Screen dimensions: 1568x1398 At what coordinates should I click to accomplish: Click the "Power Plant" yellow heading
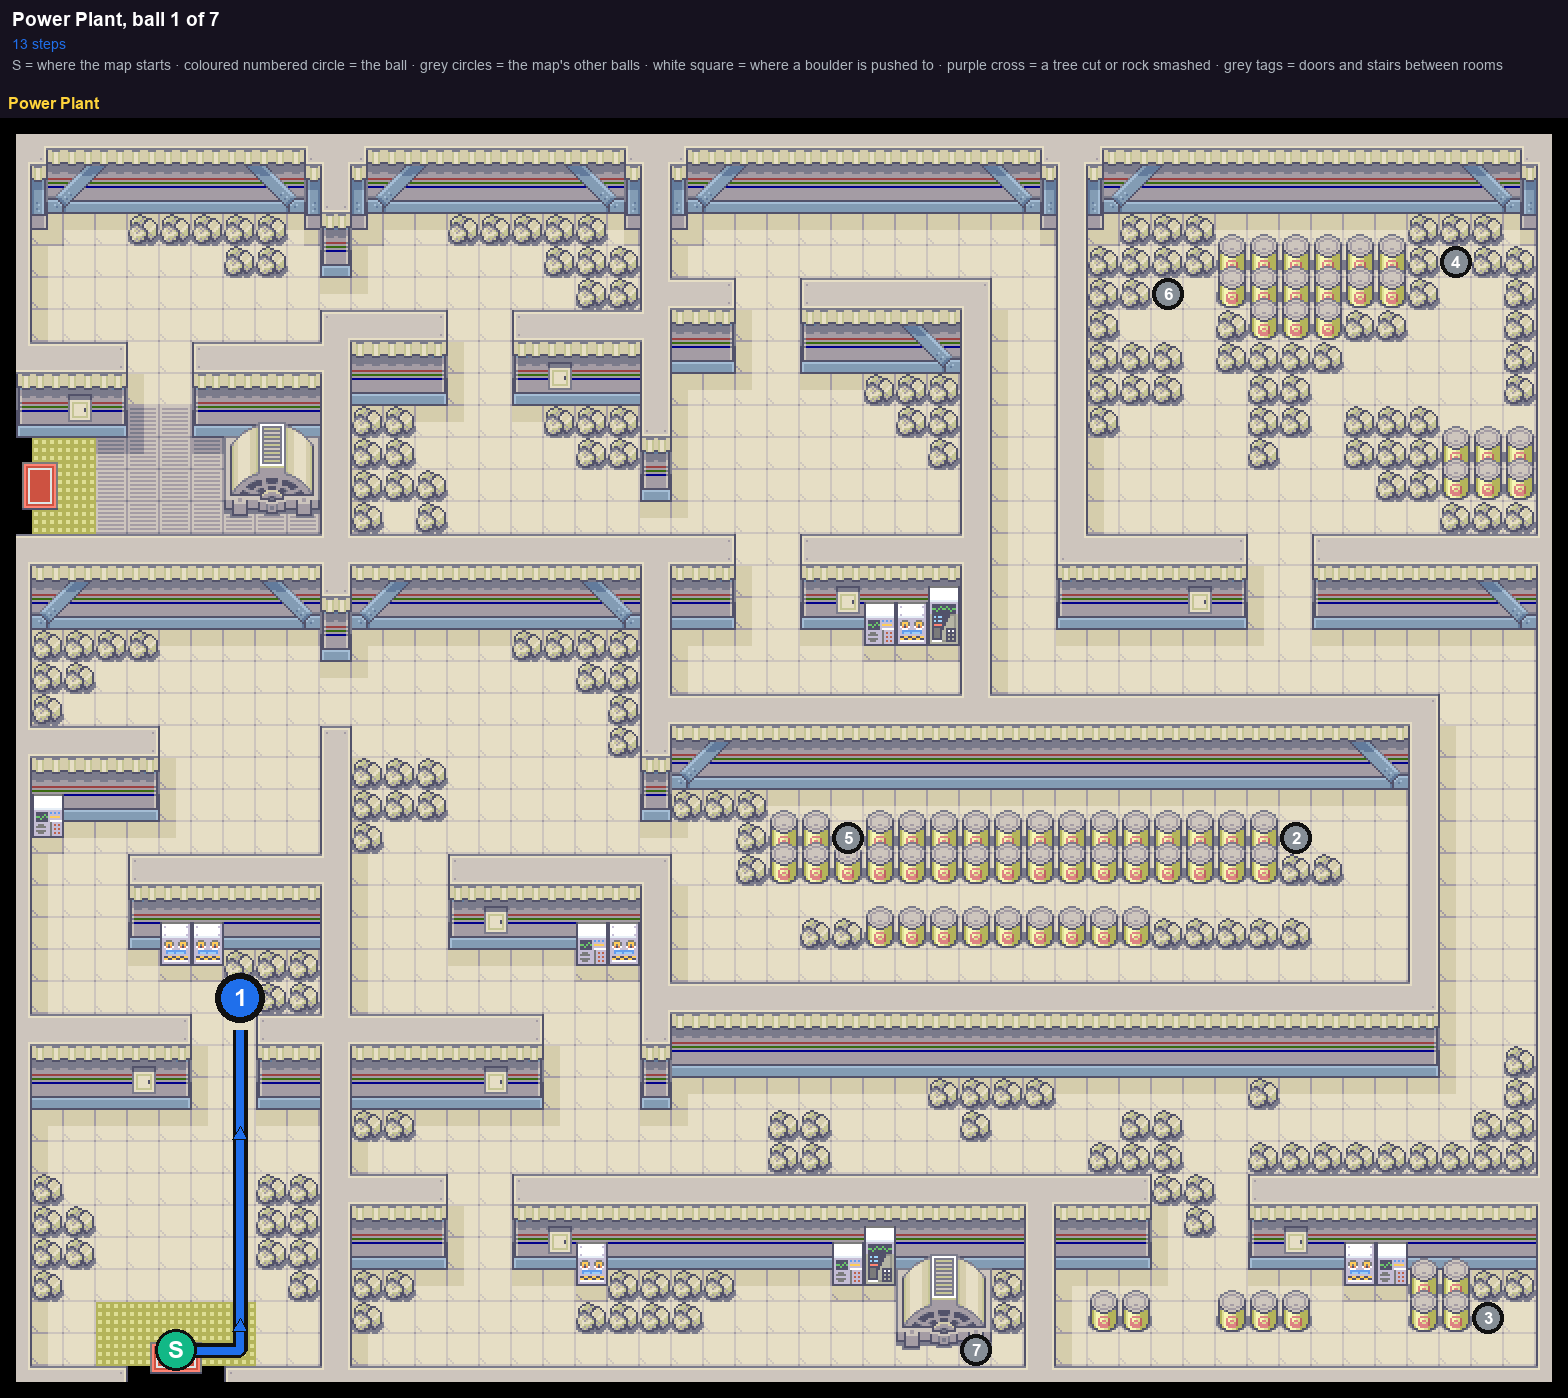coord(54,103)
